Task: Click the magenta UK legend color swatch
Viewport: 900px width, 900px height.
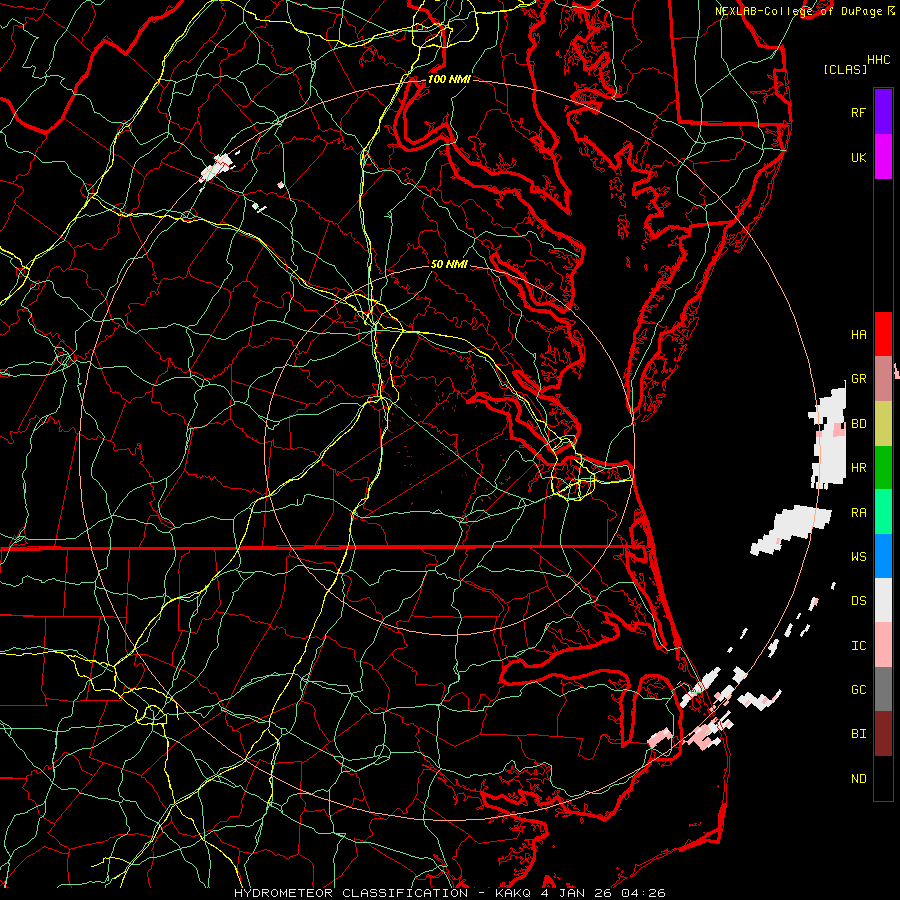Action: pyautogui.click(x=883, y=156)
